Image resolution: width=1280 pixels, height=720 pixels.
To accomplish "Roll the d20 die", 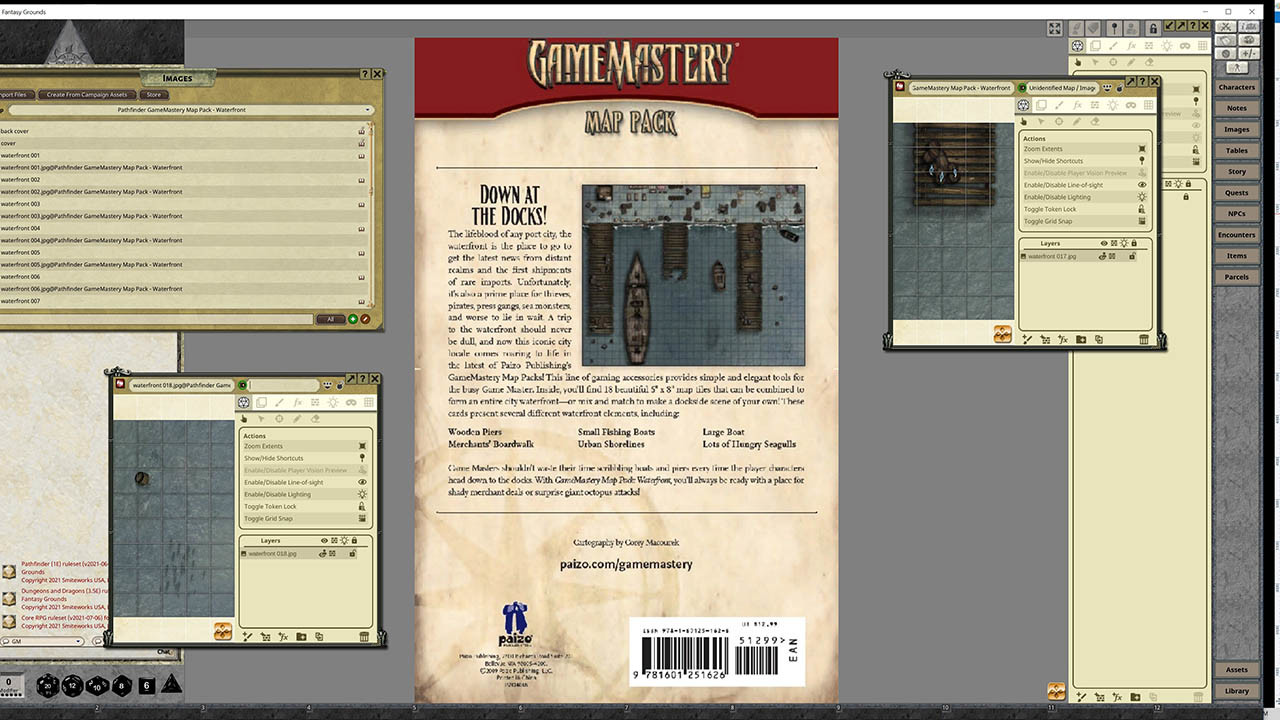I will (47, 685).
